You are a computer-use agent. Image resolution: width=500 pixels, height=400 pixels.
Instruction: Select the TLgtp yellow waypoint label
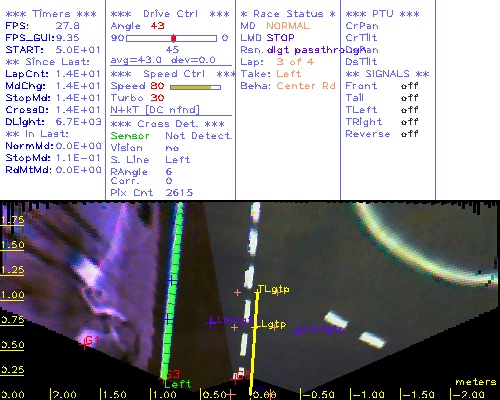[273, 289]
